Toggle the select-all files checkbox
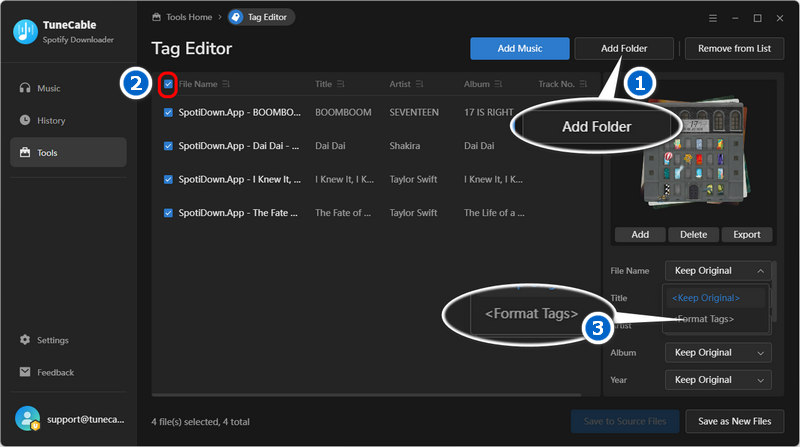 (168, 84)
